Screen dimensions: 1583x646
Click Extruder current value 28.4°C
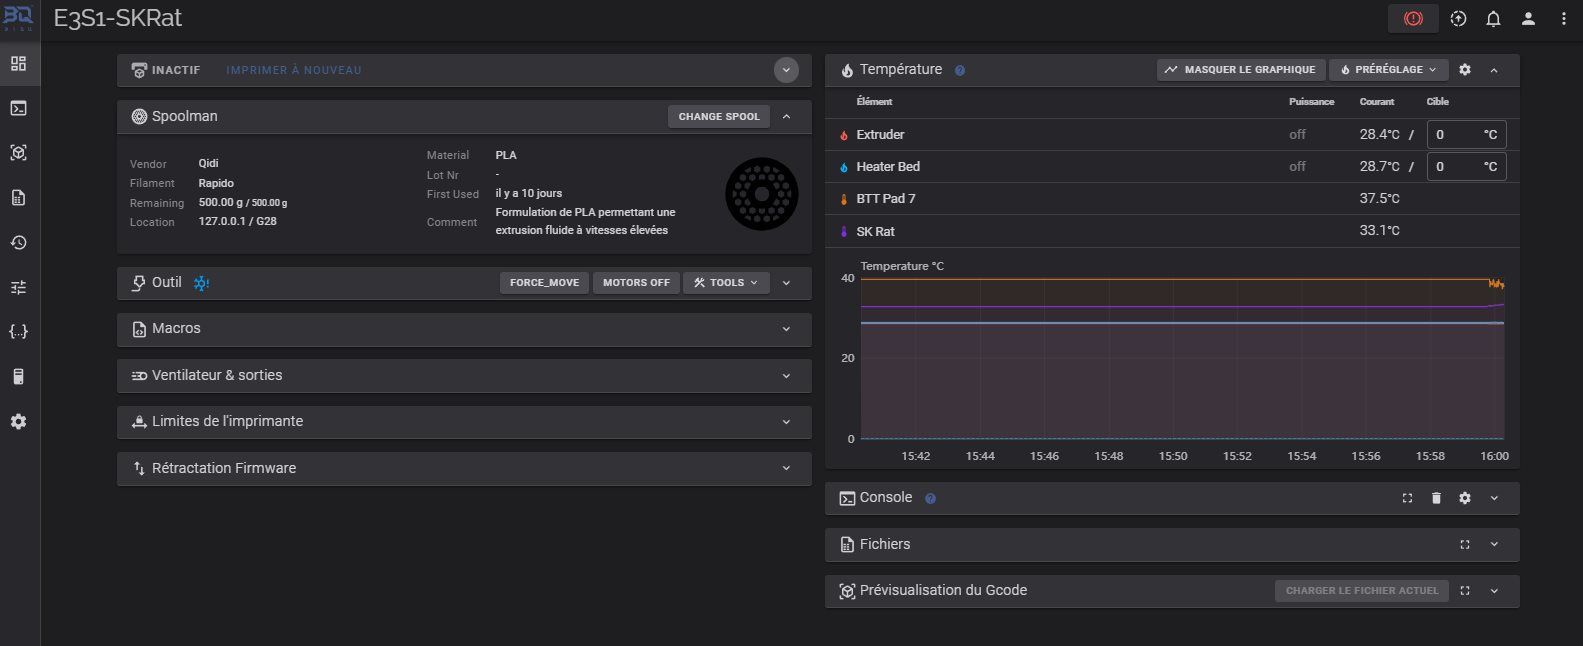point(1379,135)
